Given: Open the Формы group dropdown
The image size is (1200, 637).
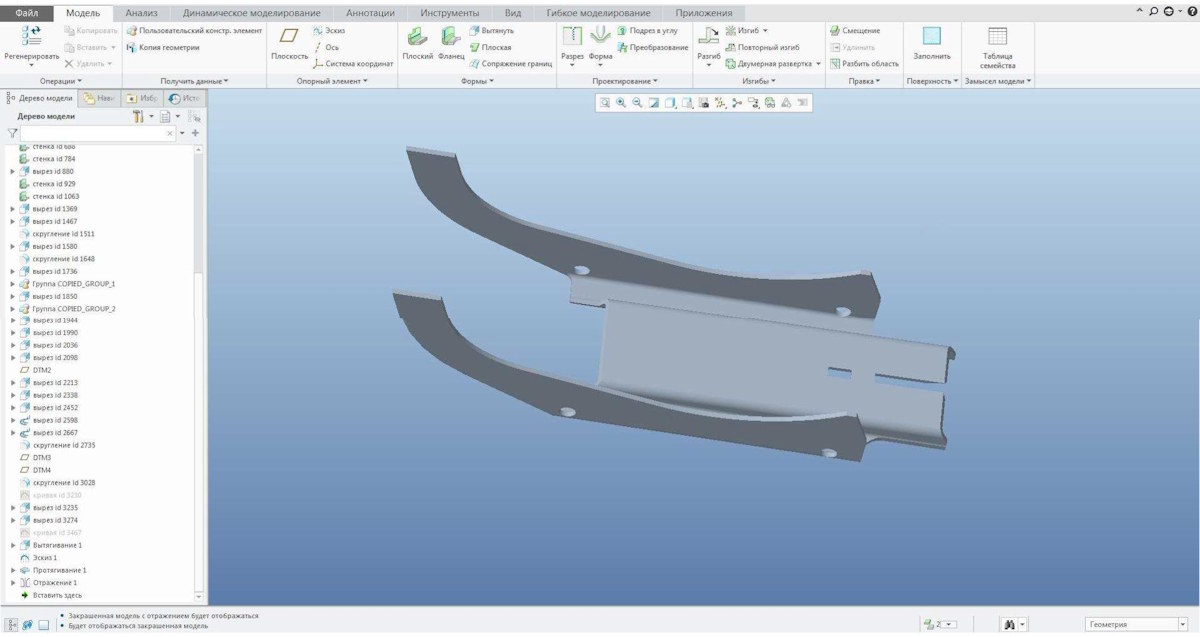Looking at the screenshot, I should 477,81.
